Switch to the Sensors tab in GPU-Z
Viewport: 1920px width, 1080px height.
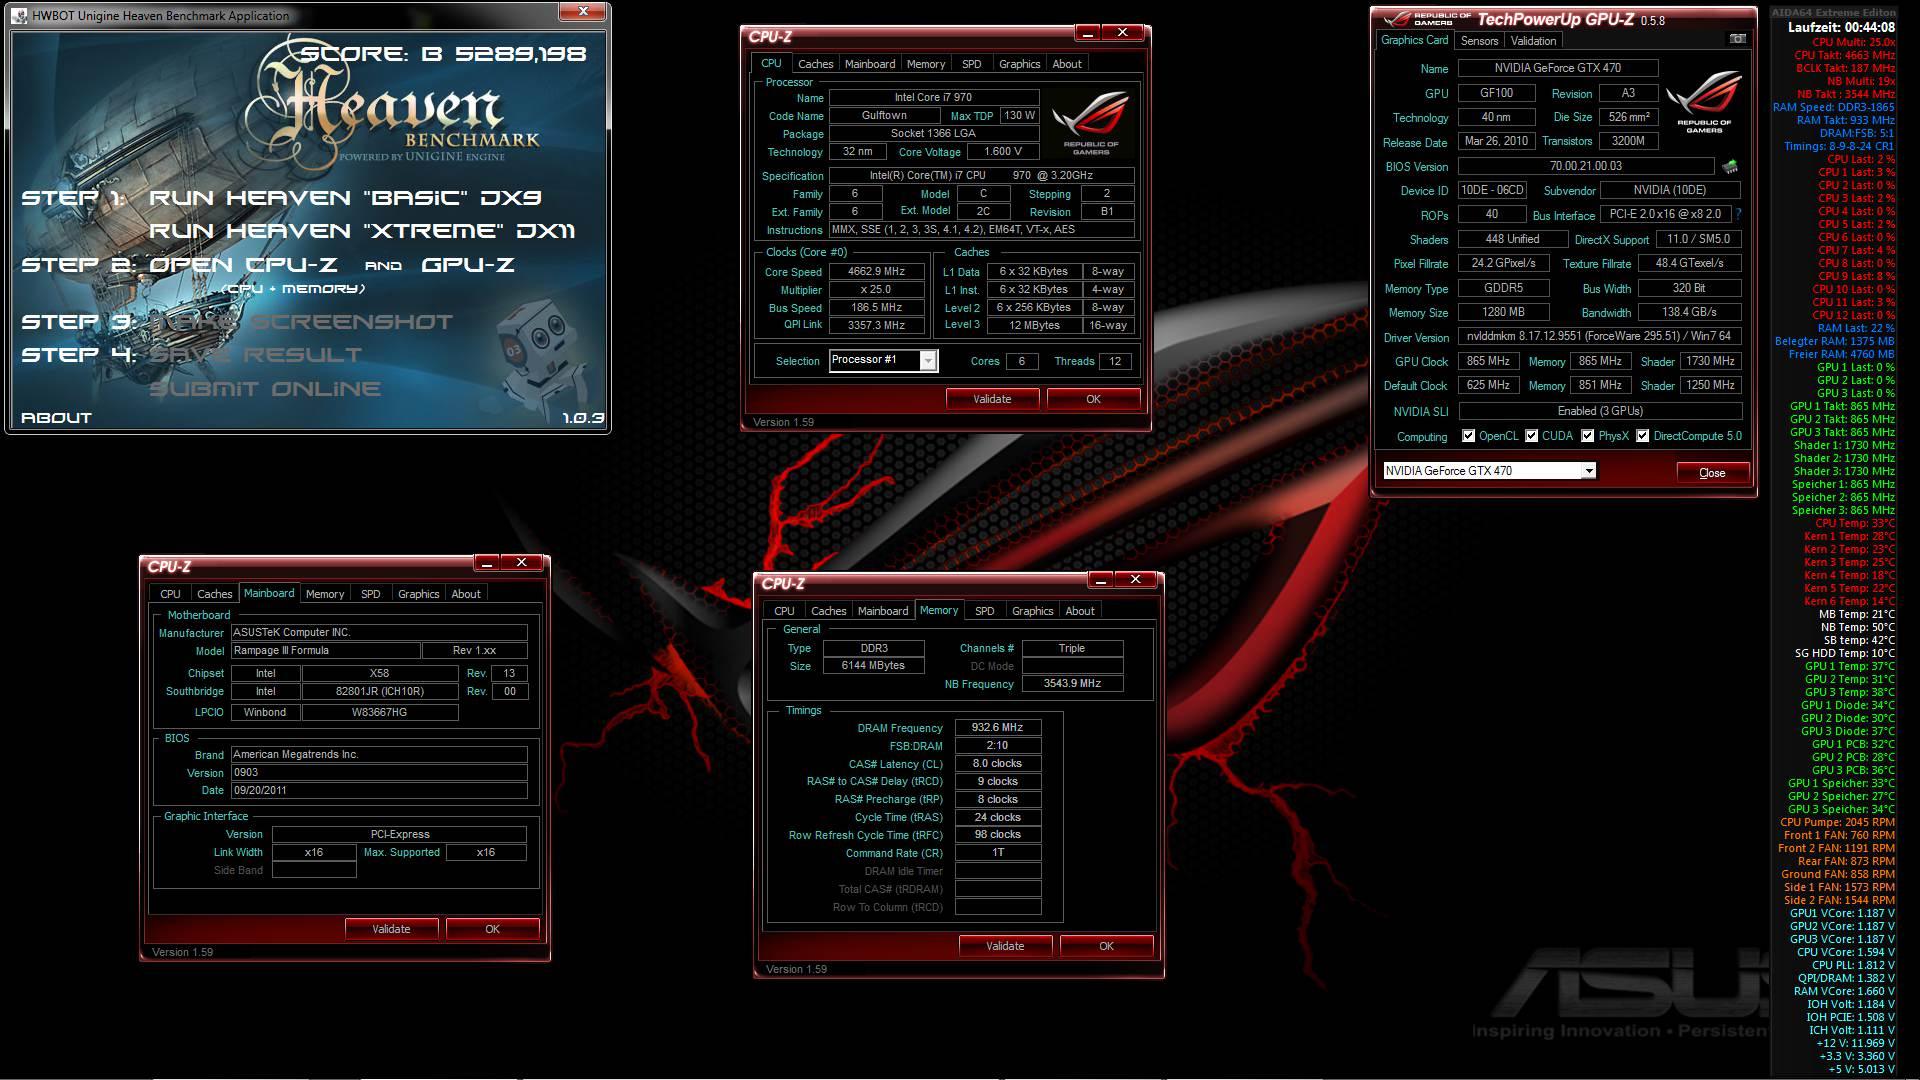click(x=1479, y=41)
